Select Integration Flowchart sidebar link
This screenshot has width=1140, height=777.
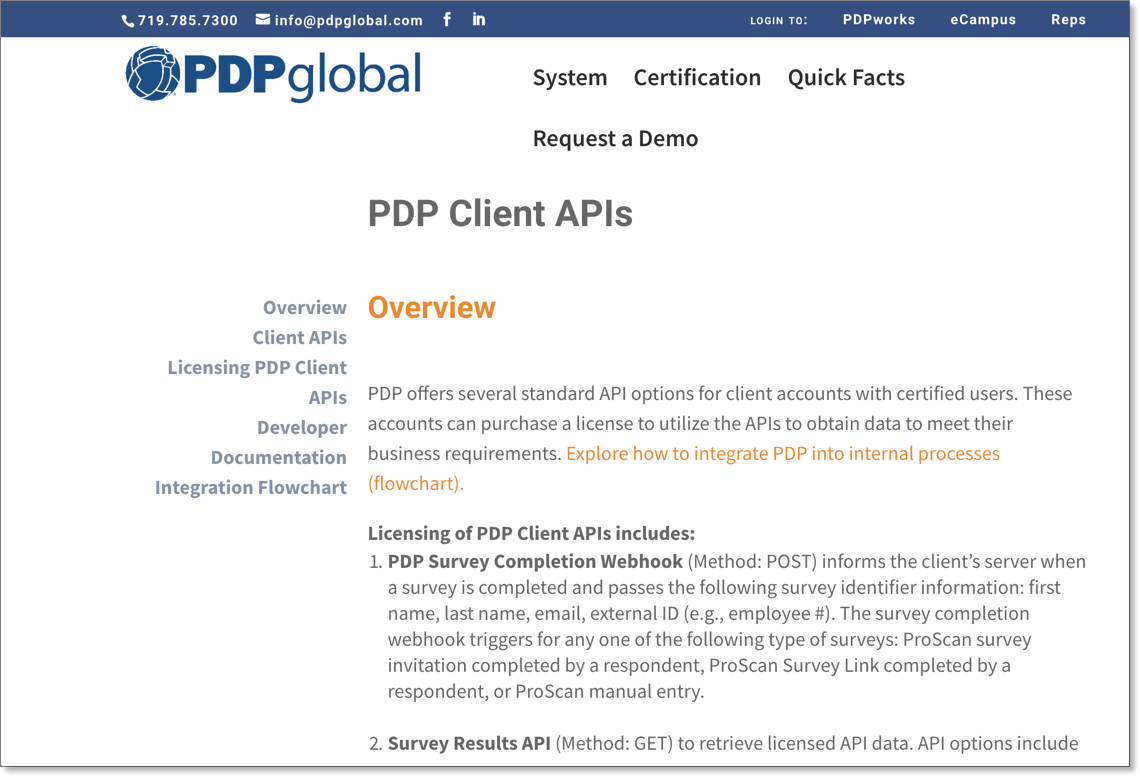251,487
